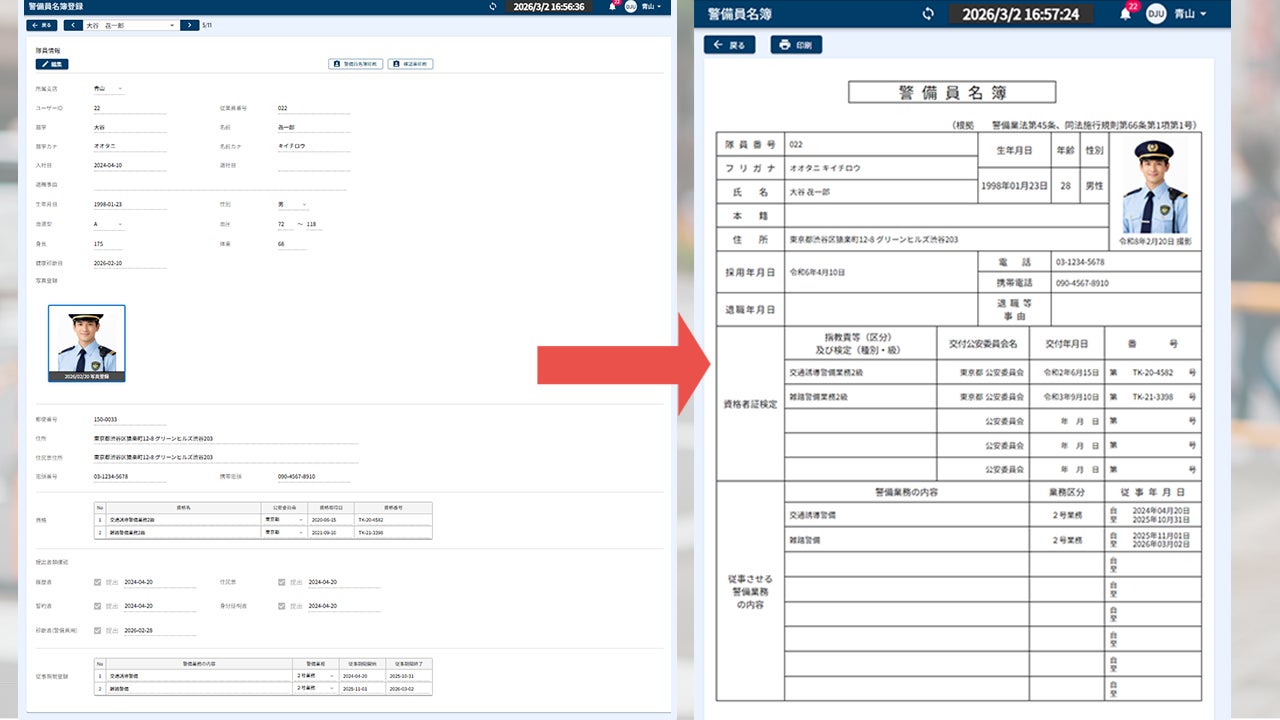Open 青山 user menu in registration window

[x=651, y=6]
